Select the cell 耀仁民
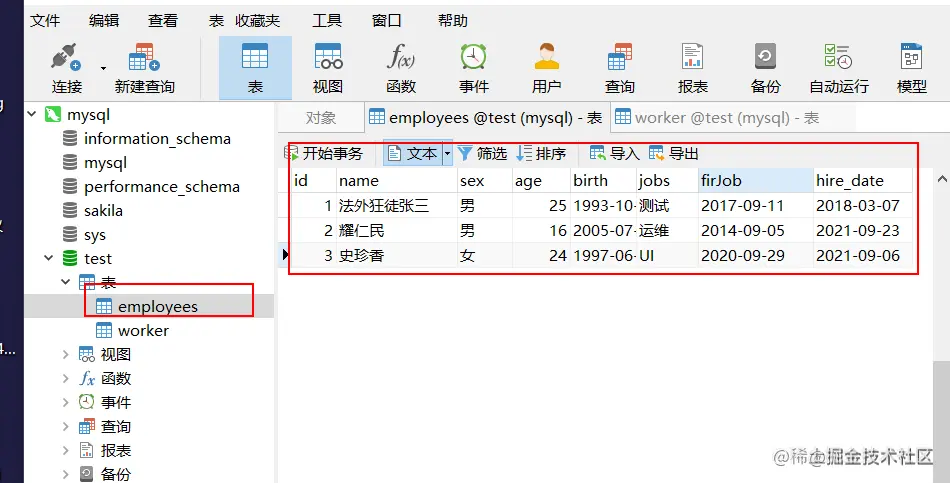The image size is (950, 483). 397,230
